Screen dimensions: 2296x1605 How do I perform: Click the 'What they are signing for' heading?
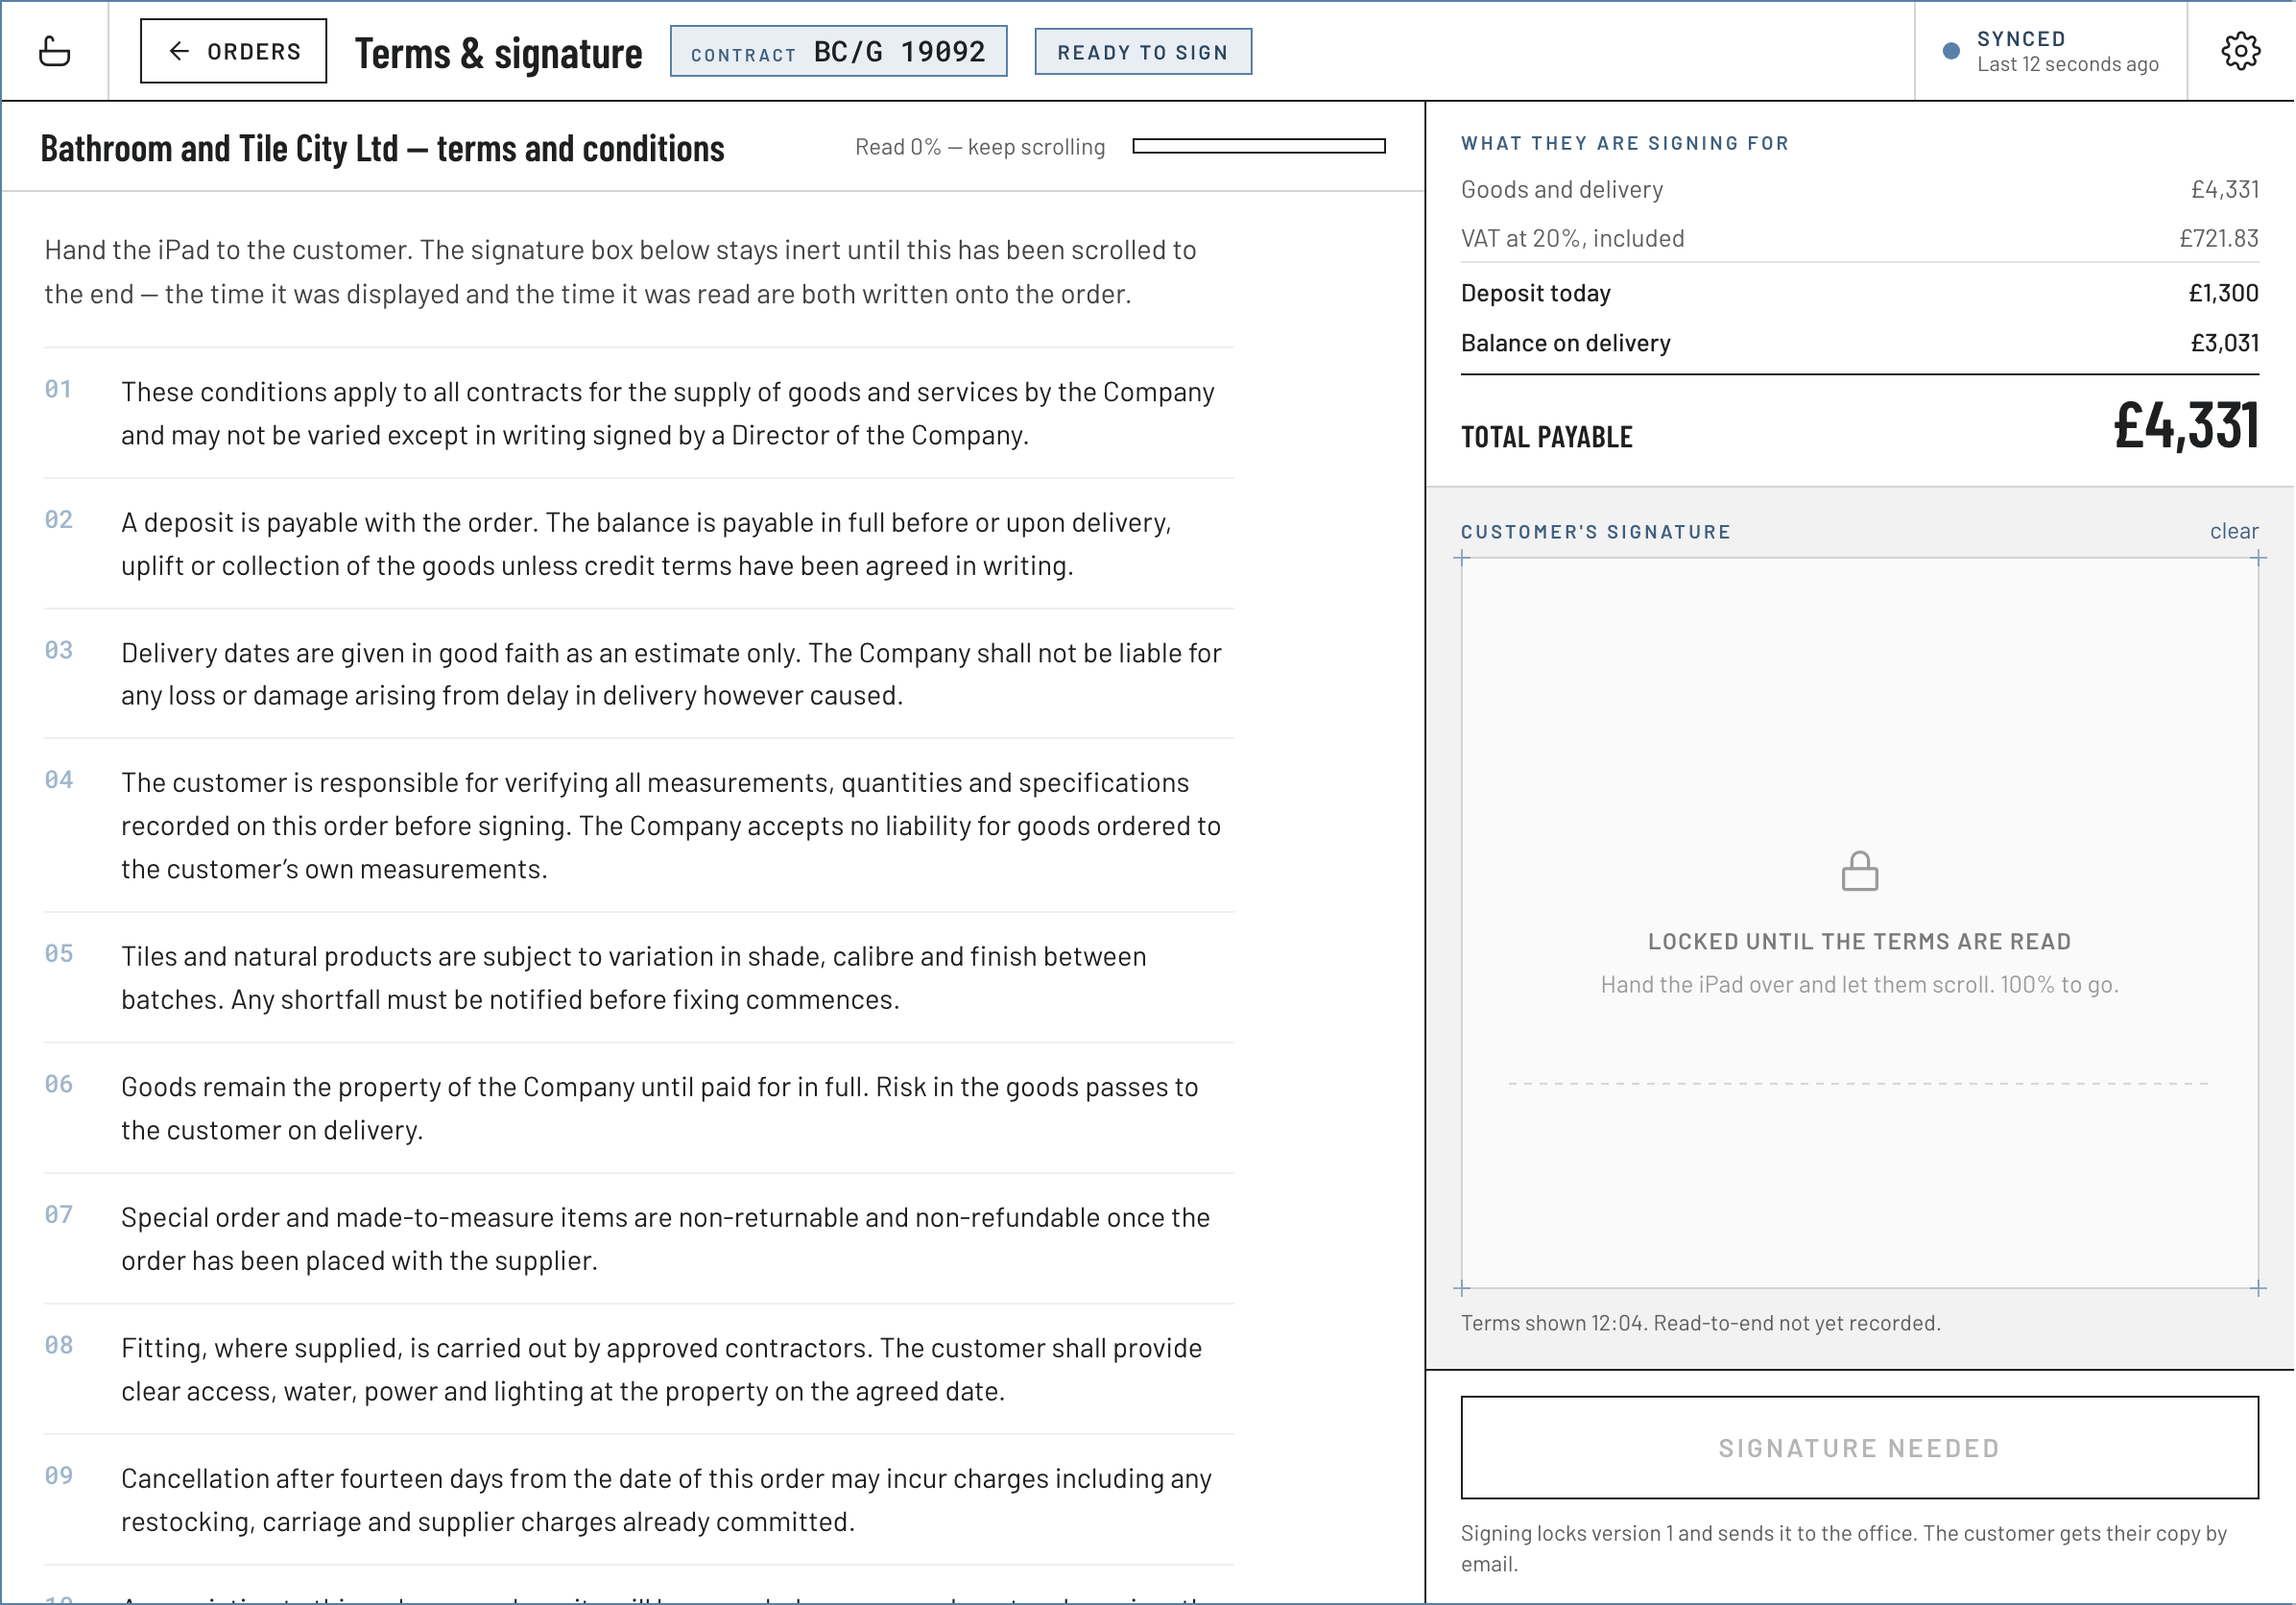pos(1625,143)
